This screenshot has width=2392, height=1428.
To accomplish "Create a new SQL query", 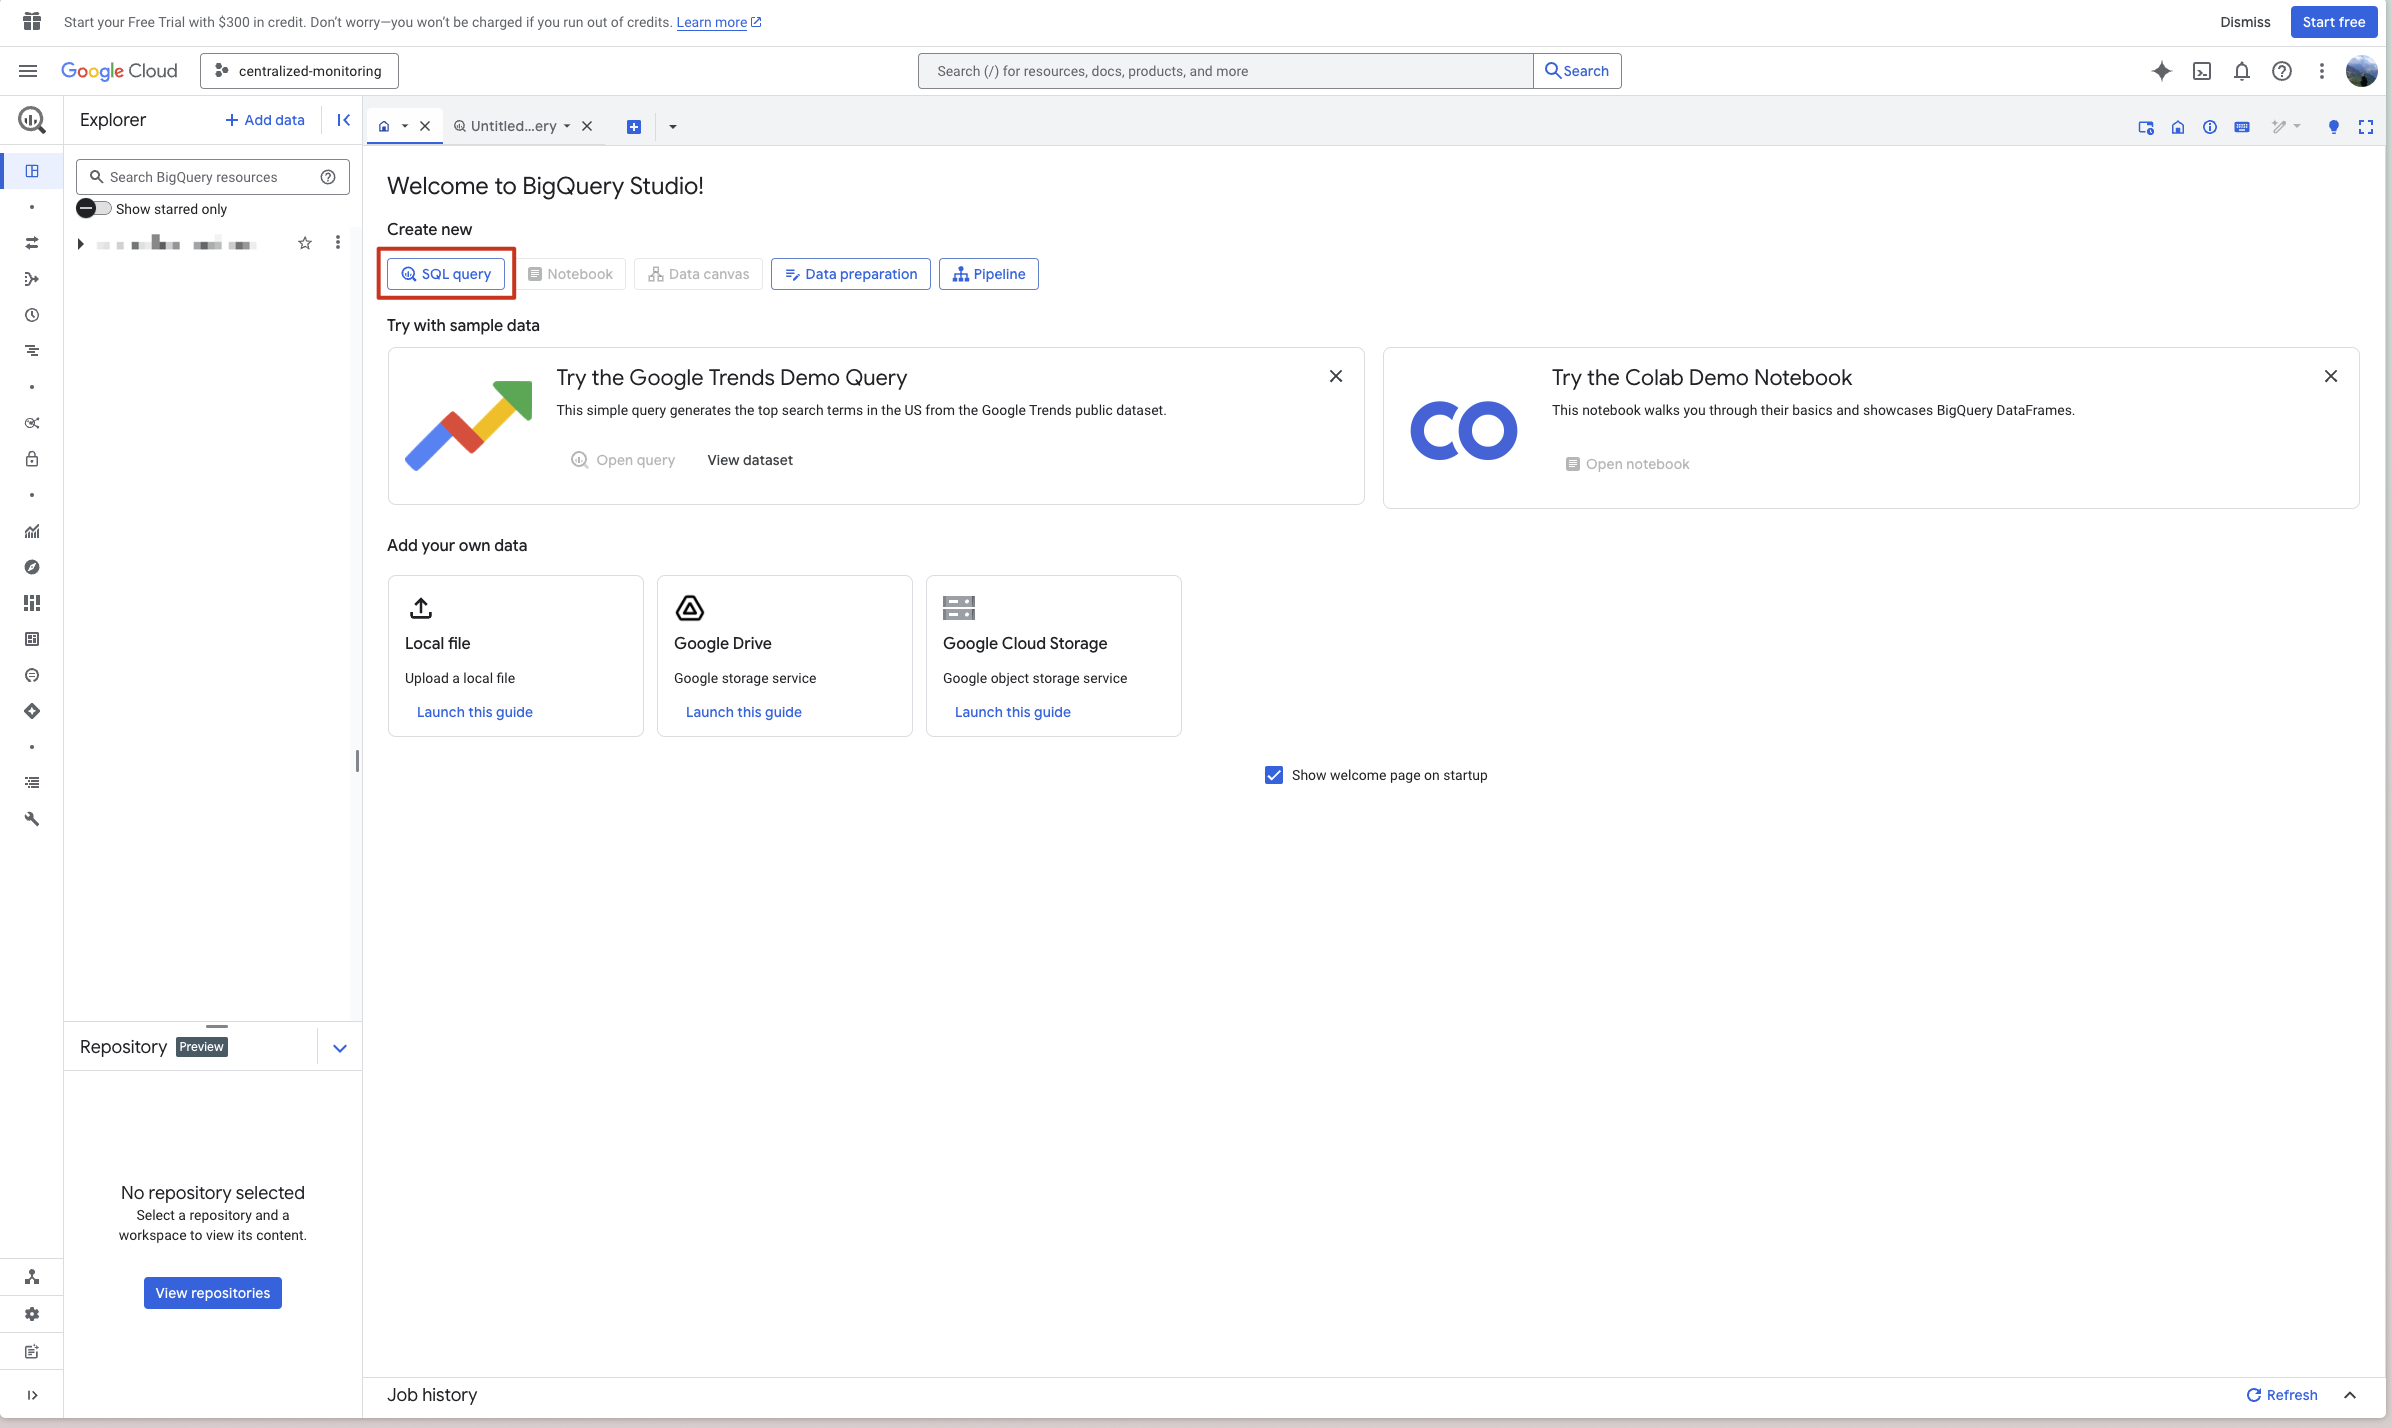I will click(x=446, y=274).
